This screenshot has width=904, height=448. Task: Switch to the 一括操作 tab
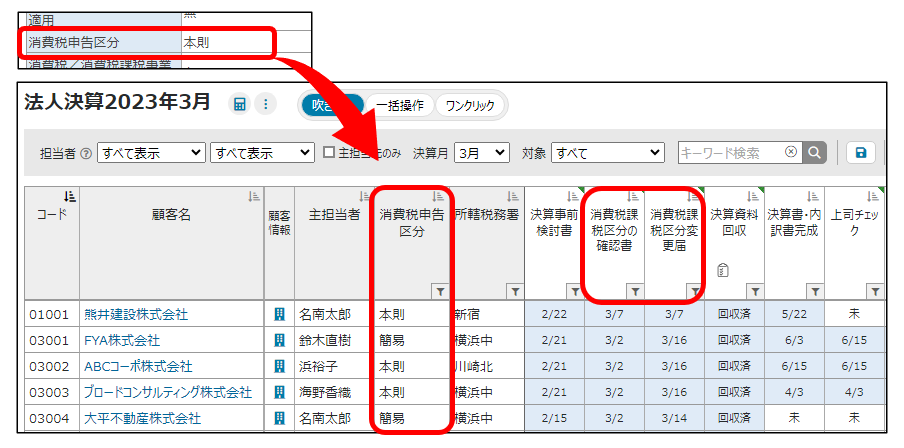399,105
